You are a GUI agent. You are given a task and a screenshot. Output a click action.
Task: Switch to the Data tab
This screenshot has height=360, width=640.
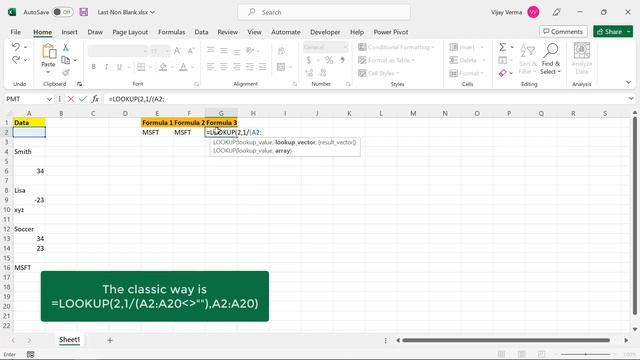coord(201,32)
